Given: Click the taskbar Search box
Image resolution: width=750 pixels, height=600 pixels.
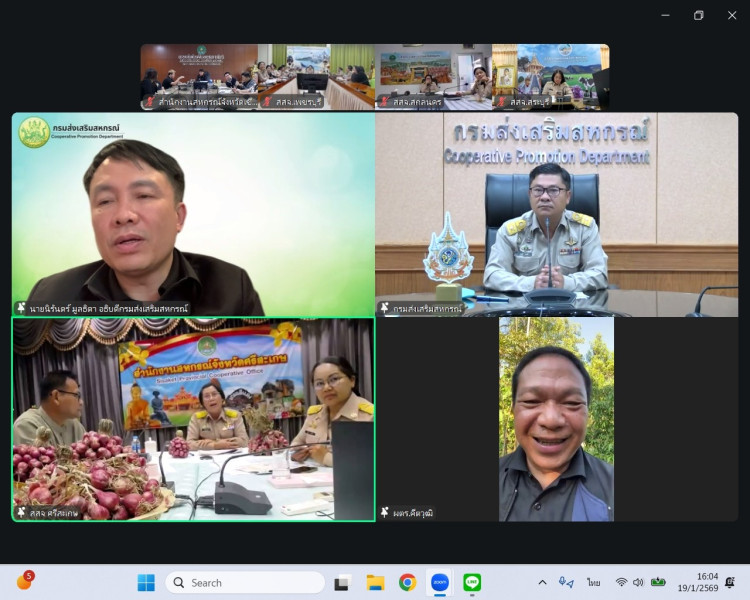Looking at the screenshot, I should [245, 582].
